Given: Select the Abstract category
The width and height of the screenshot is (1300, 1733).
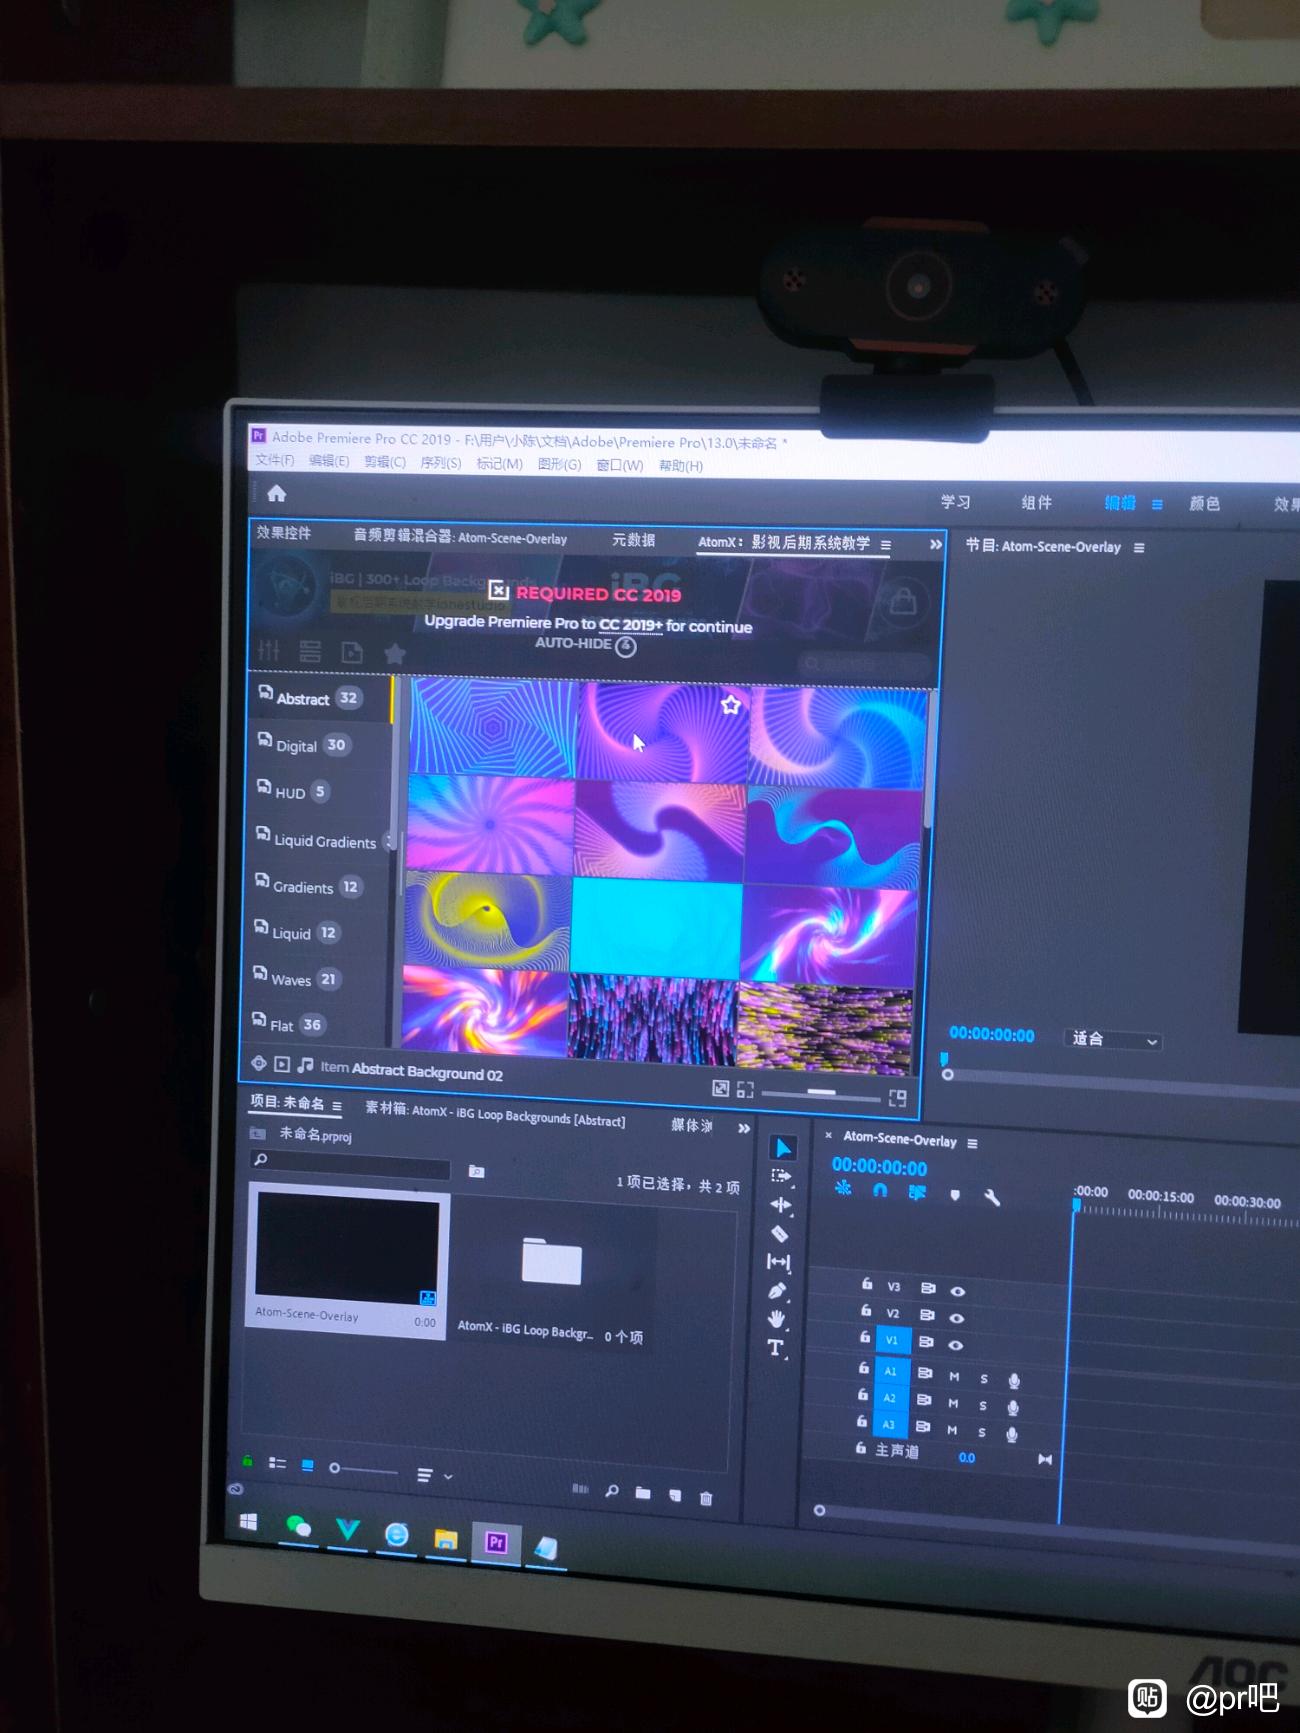Looking at the screenshot, I should pos(320,698).
